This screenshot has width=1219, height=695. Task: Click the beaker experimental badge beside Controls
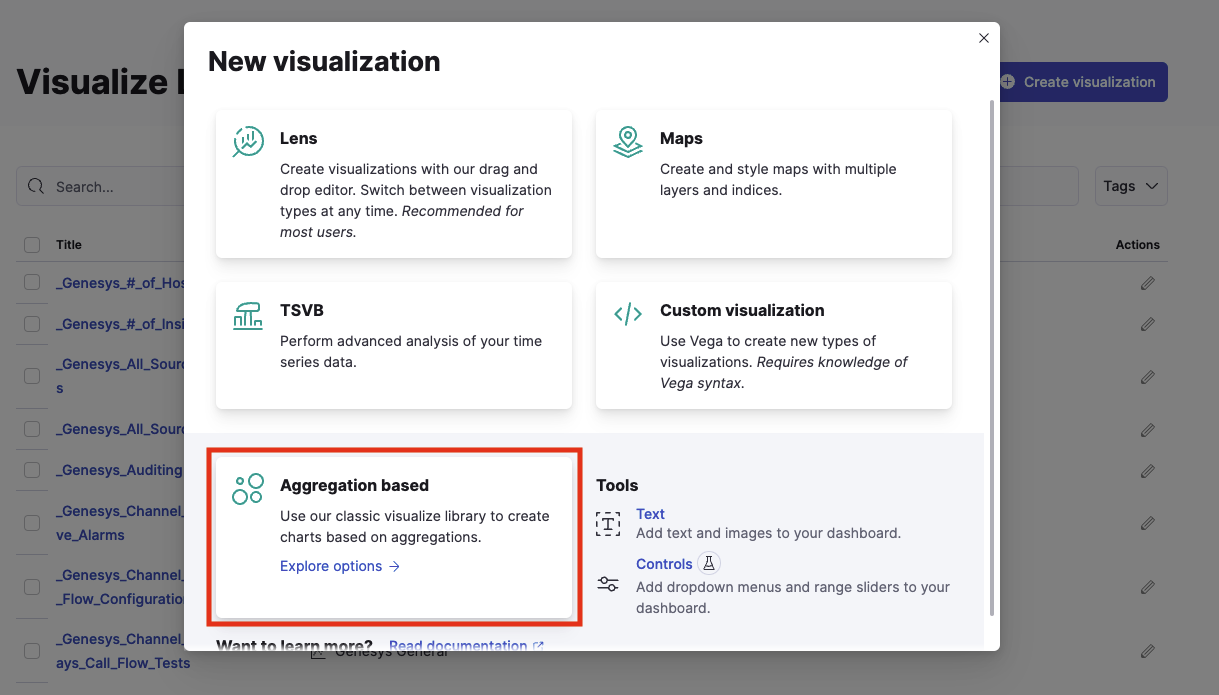coord(708,563)
